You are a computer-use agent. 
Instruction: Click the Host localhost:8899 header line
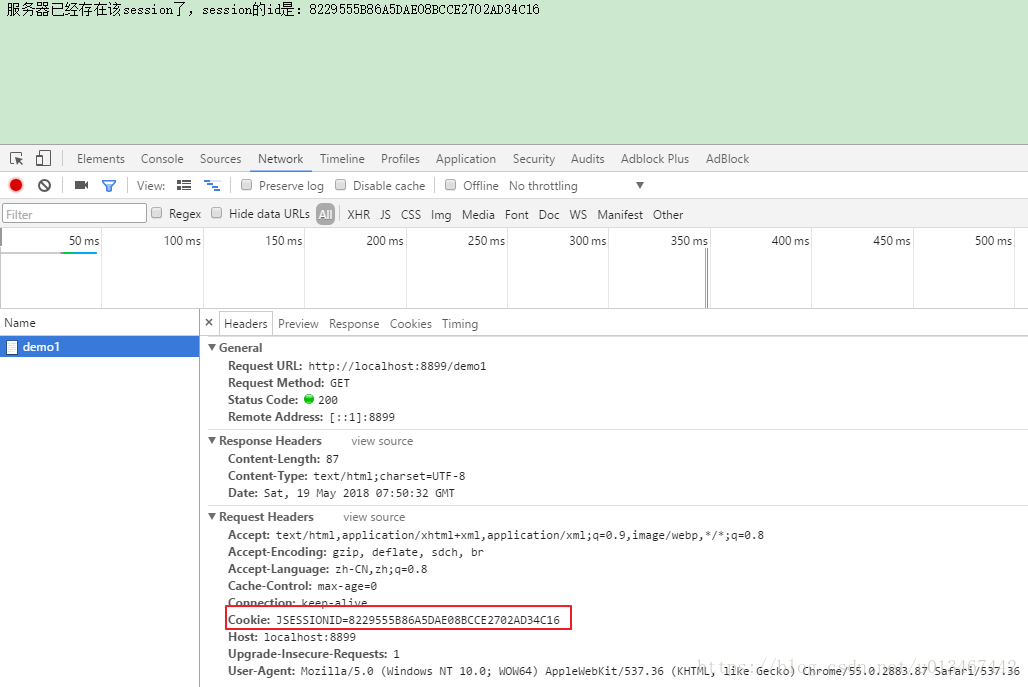pyautogui.click(x=292, y=637)
